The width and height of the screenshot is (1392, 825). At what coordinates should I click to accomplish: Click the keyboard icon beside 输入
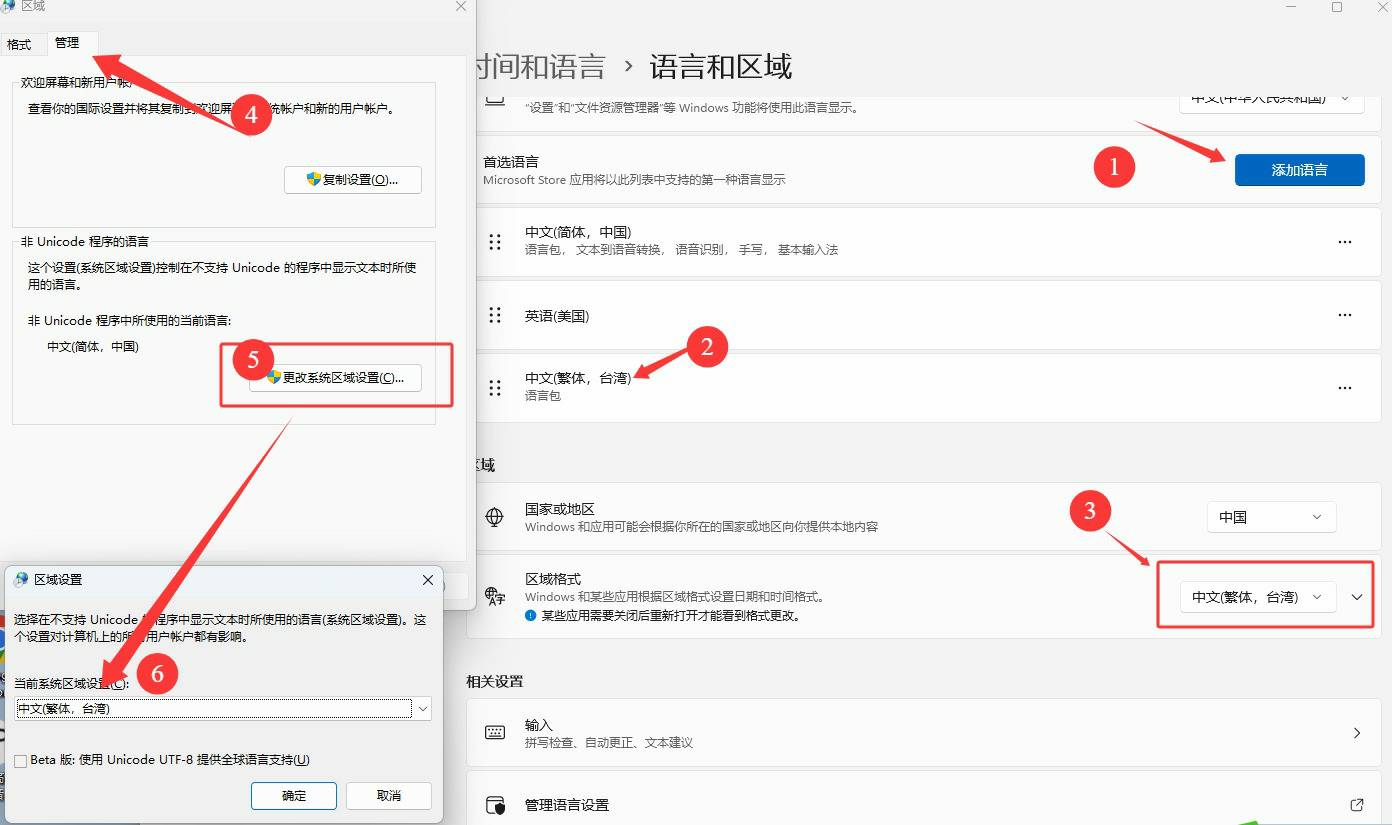[x=494, y=733]
